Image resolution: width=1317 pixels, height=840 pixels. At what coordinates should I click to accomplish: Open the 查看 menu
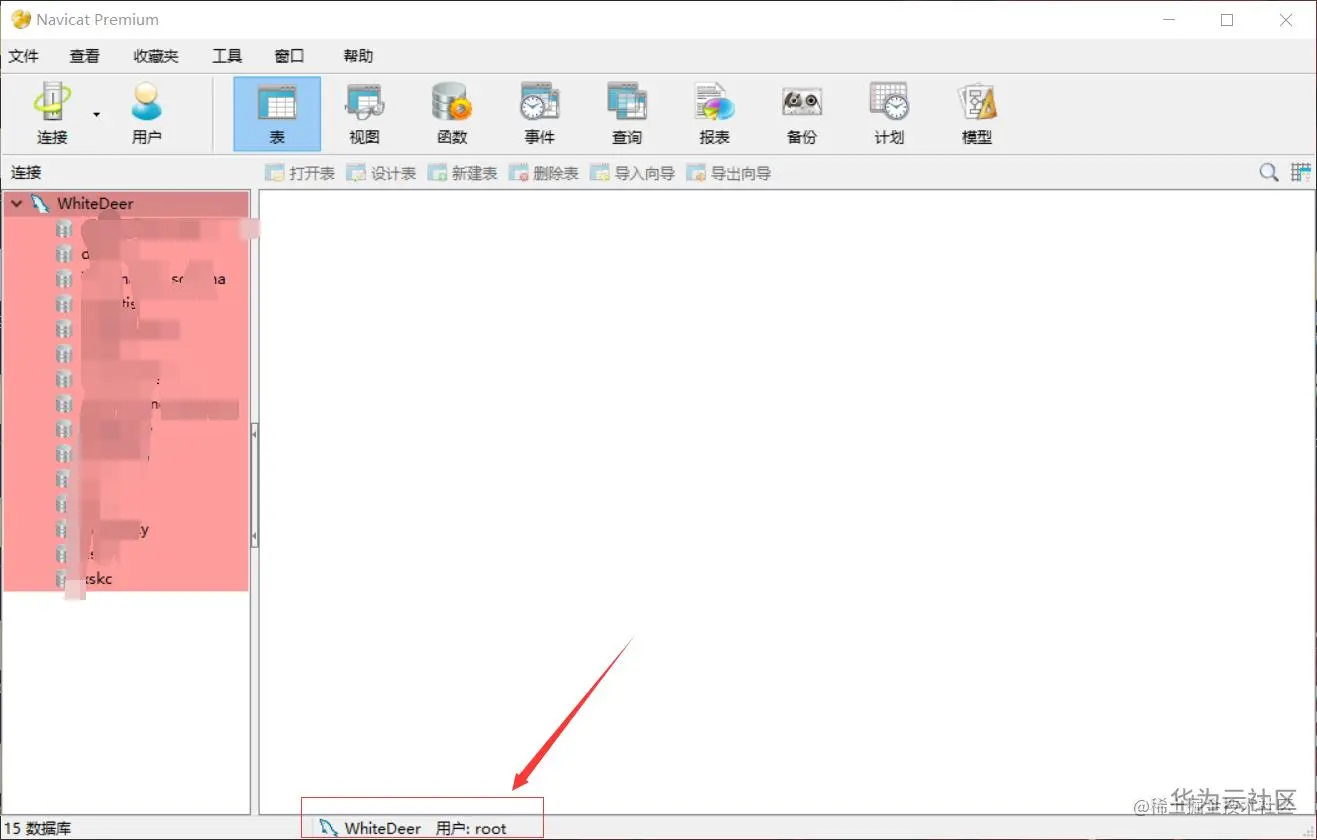85,56
